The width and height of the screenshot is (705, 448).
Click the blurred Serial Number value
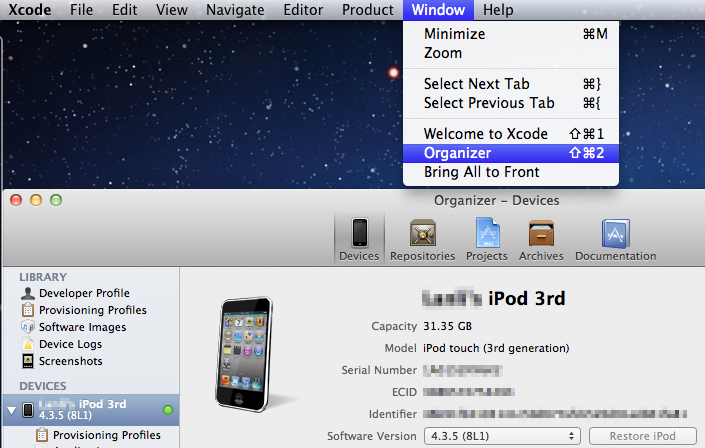[x=463, y=370]
